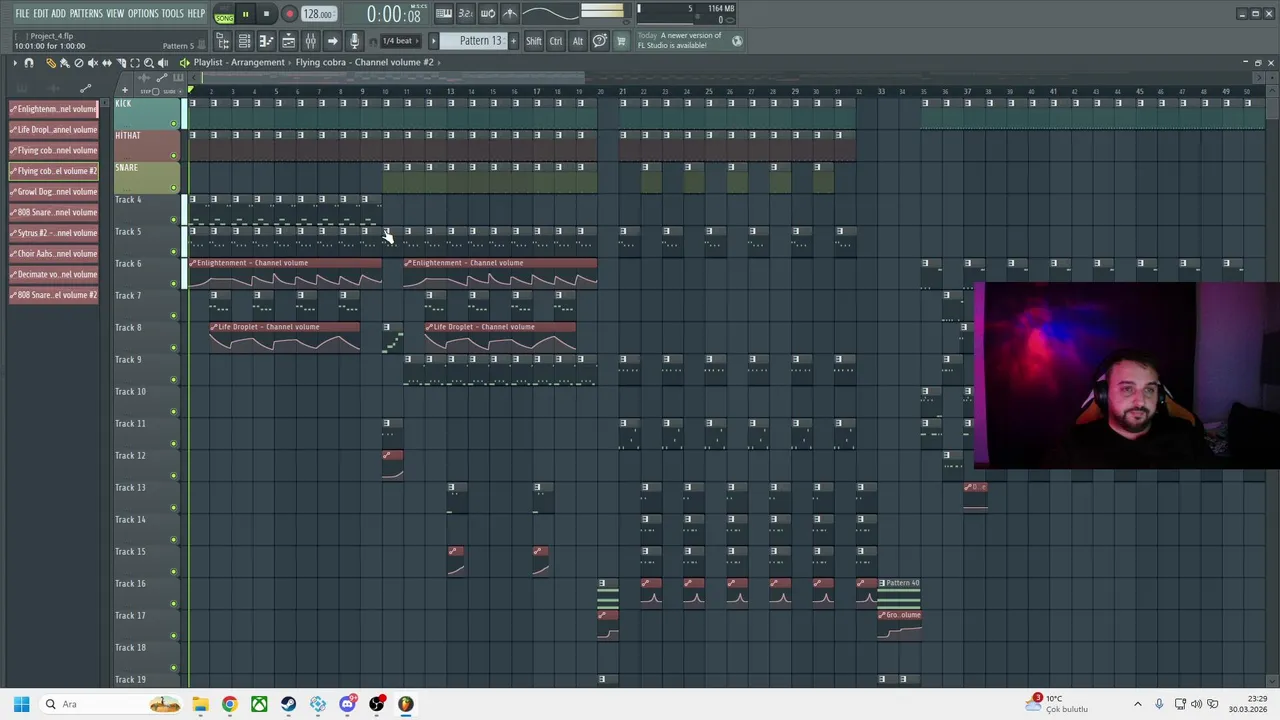1280x720 pixels.
Task: Open the PATTERNS menu
Action: 86,13
